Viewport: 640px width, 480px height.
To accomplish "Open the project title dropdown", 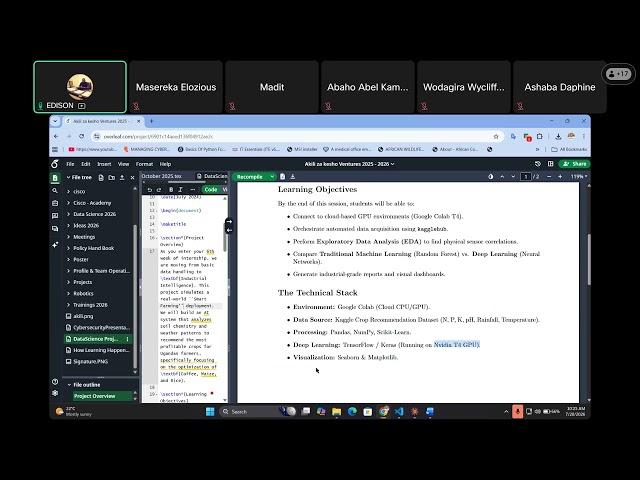I will click(349, 164).
